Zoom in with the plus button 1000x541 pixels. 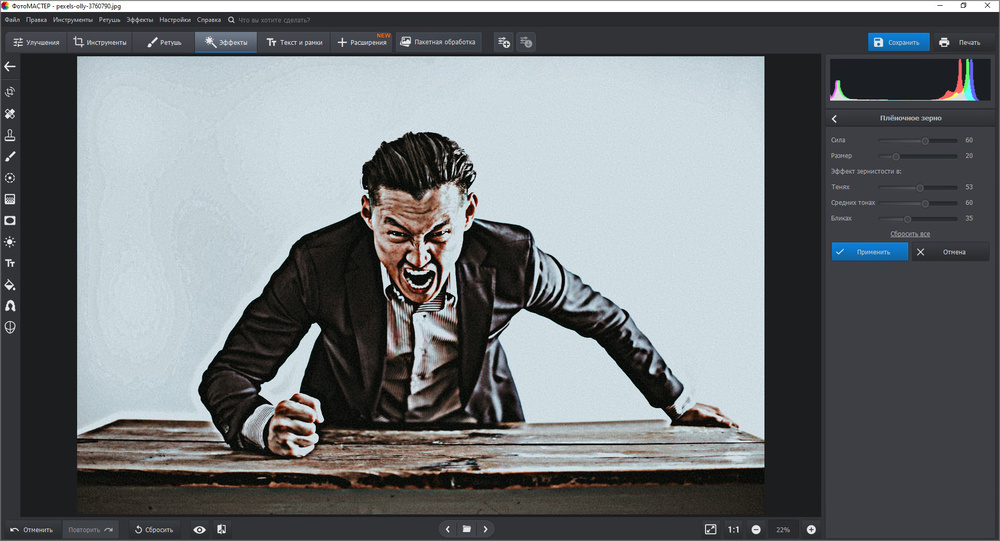pyautogui.click(x=811, y=529)
